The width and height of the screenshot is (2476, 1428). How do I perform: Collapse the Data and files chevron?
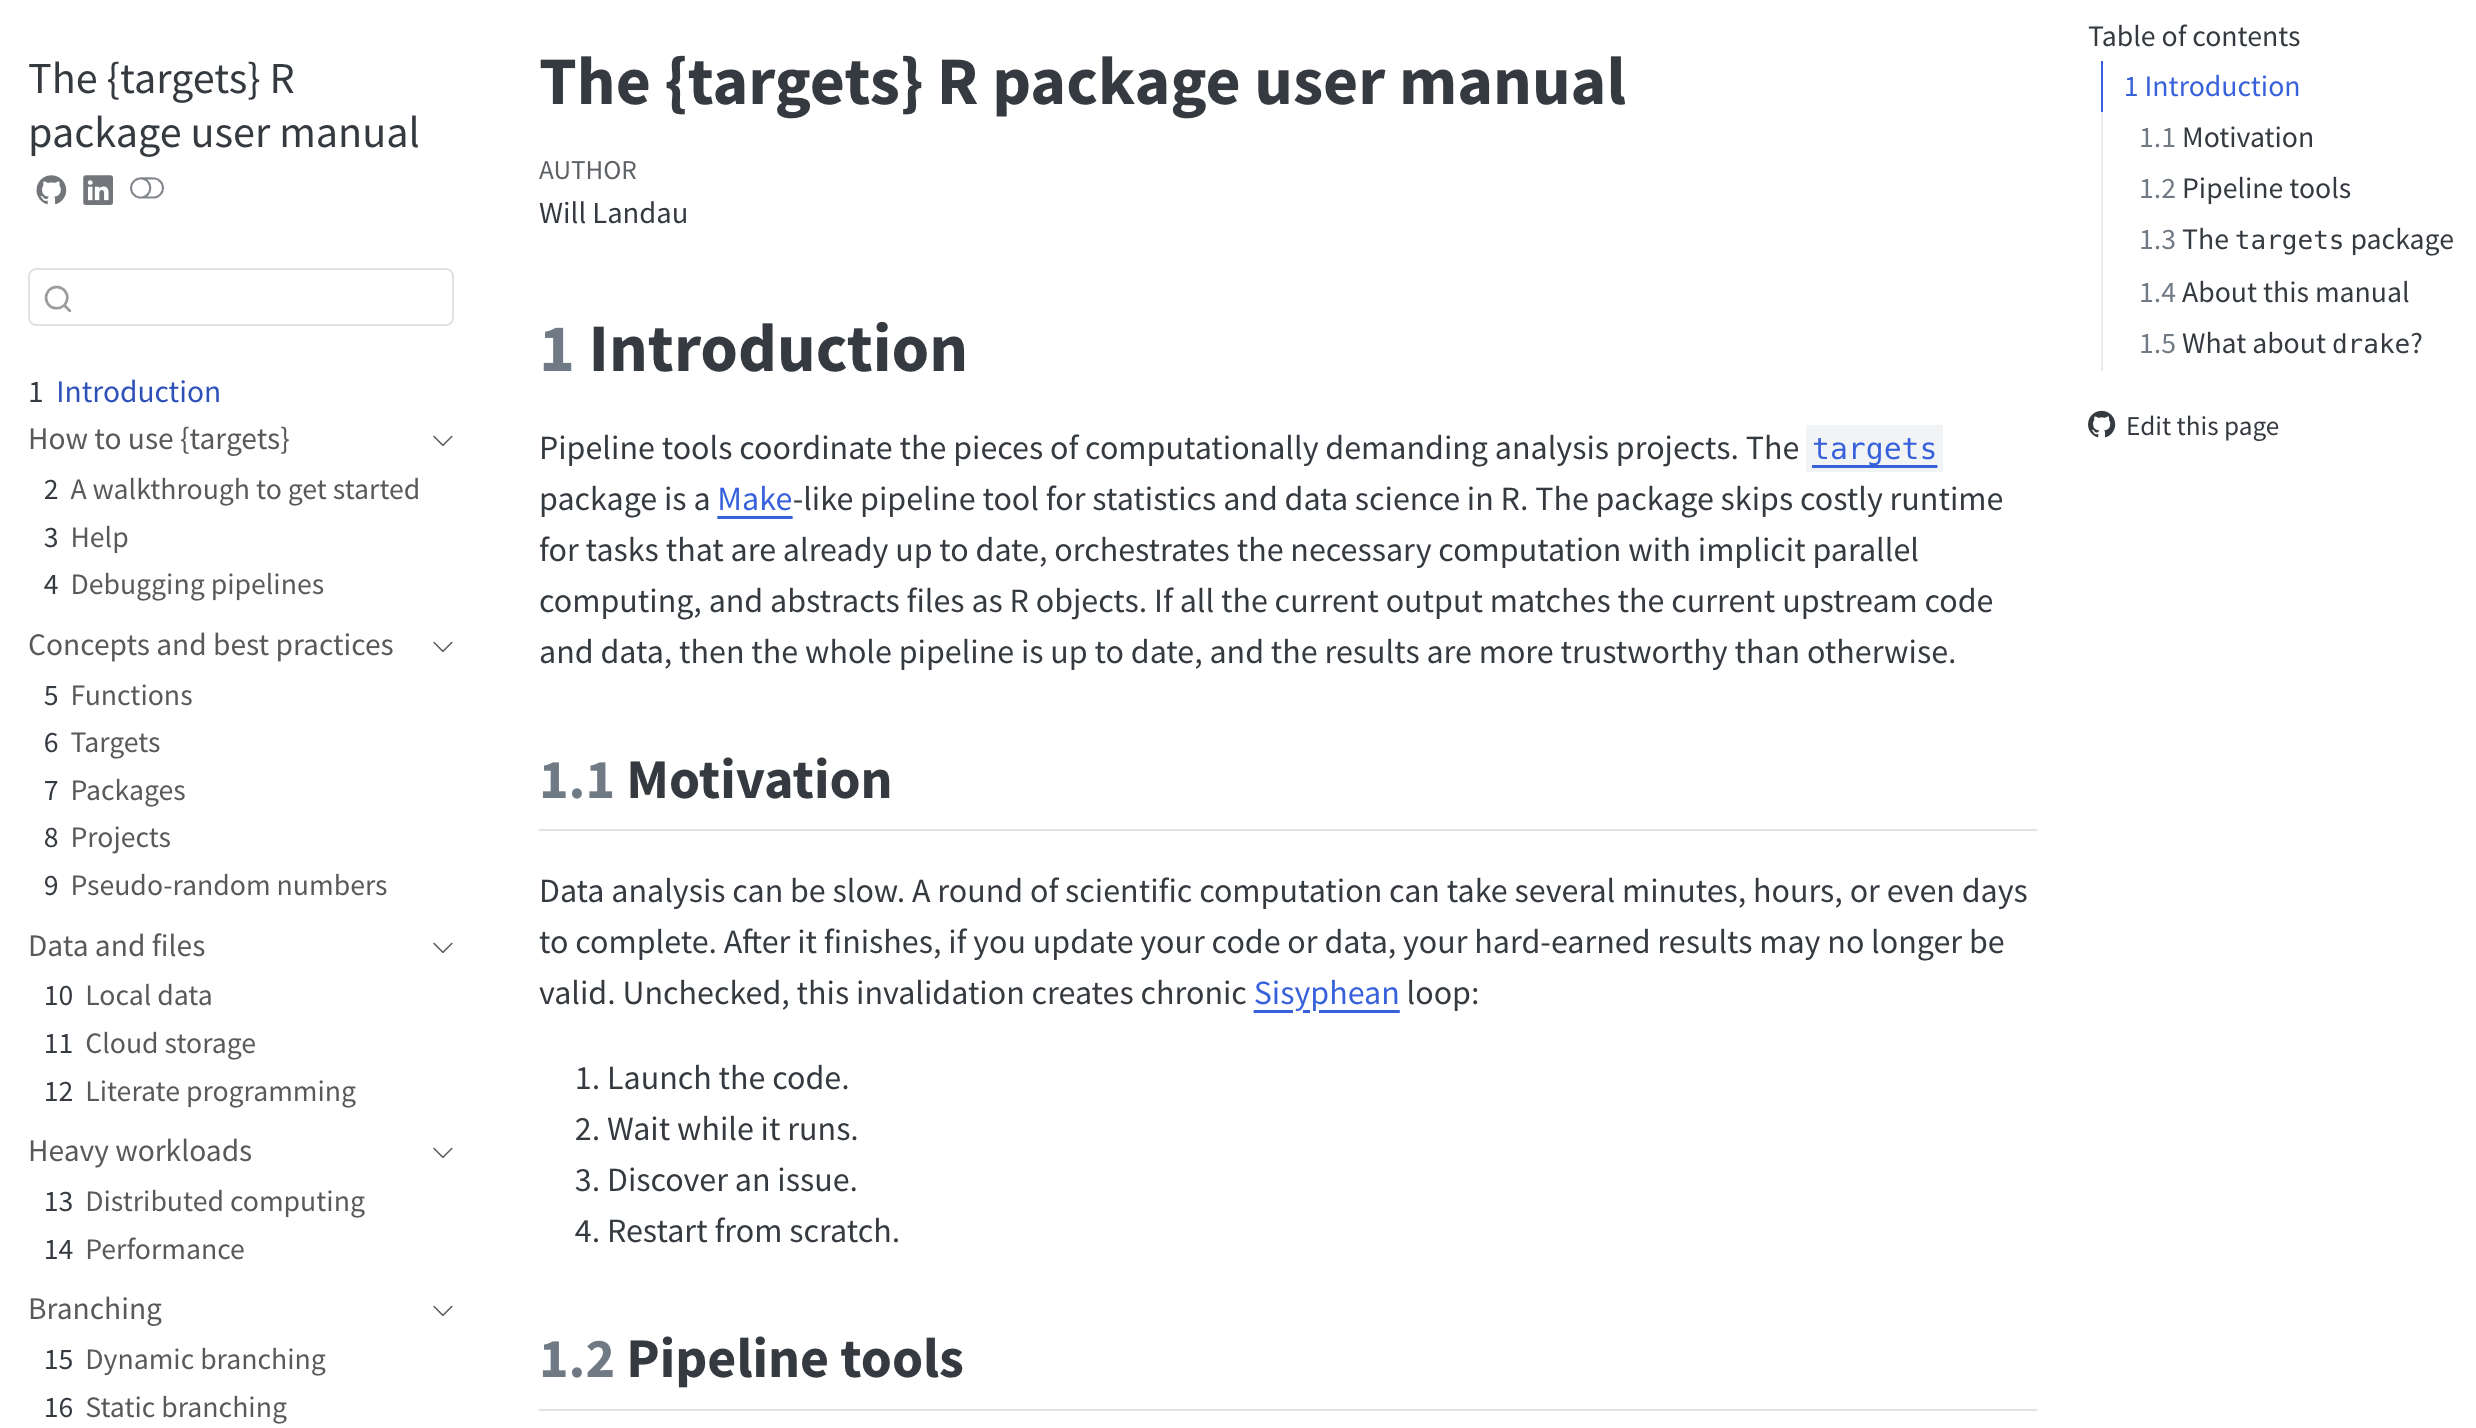point(443,947)
